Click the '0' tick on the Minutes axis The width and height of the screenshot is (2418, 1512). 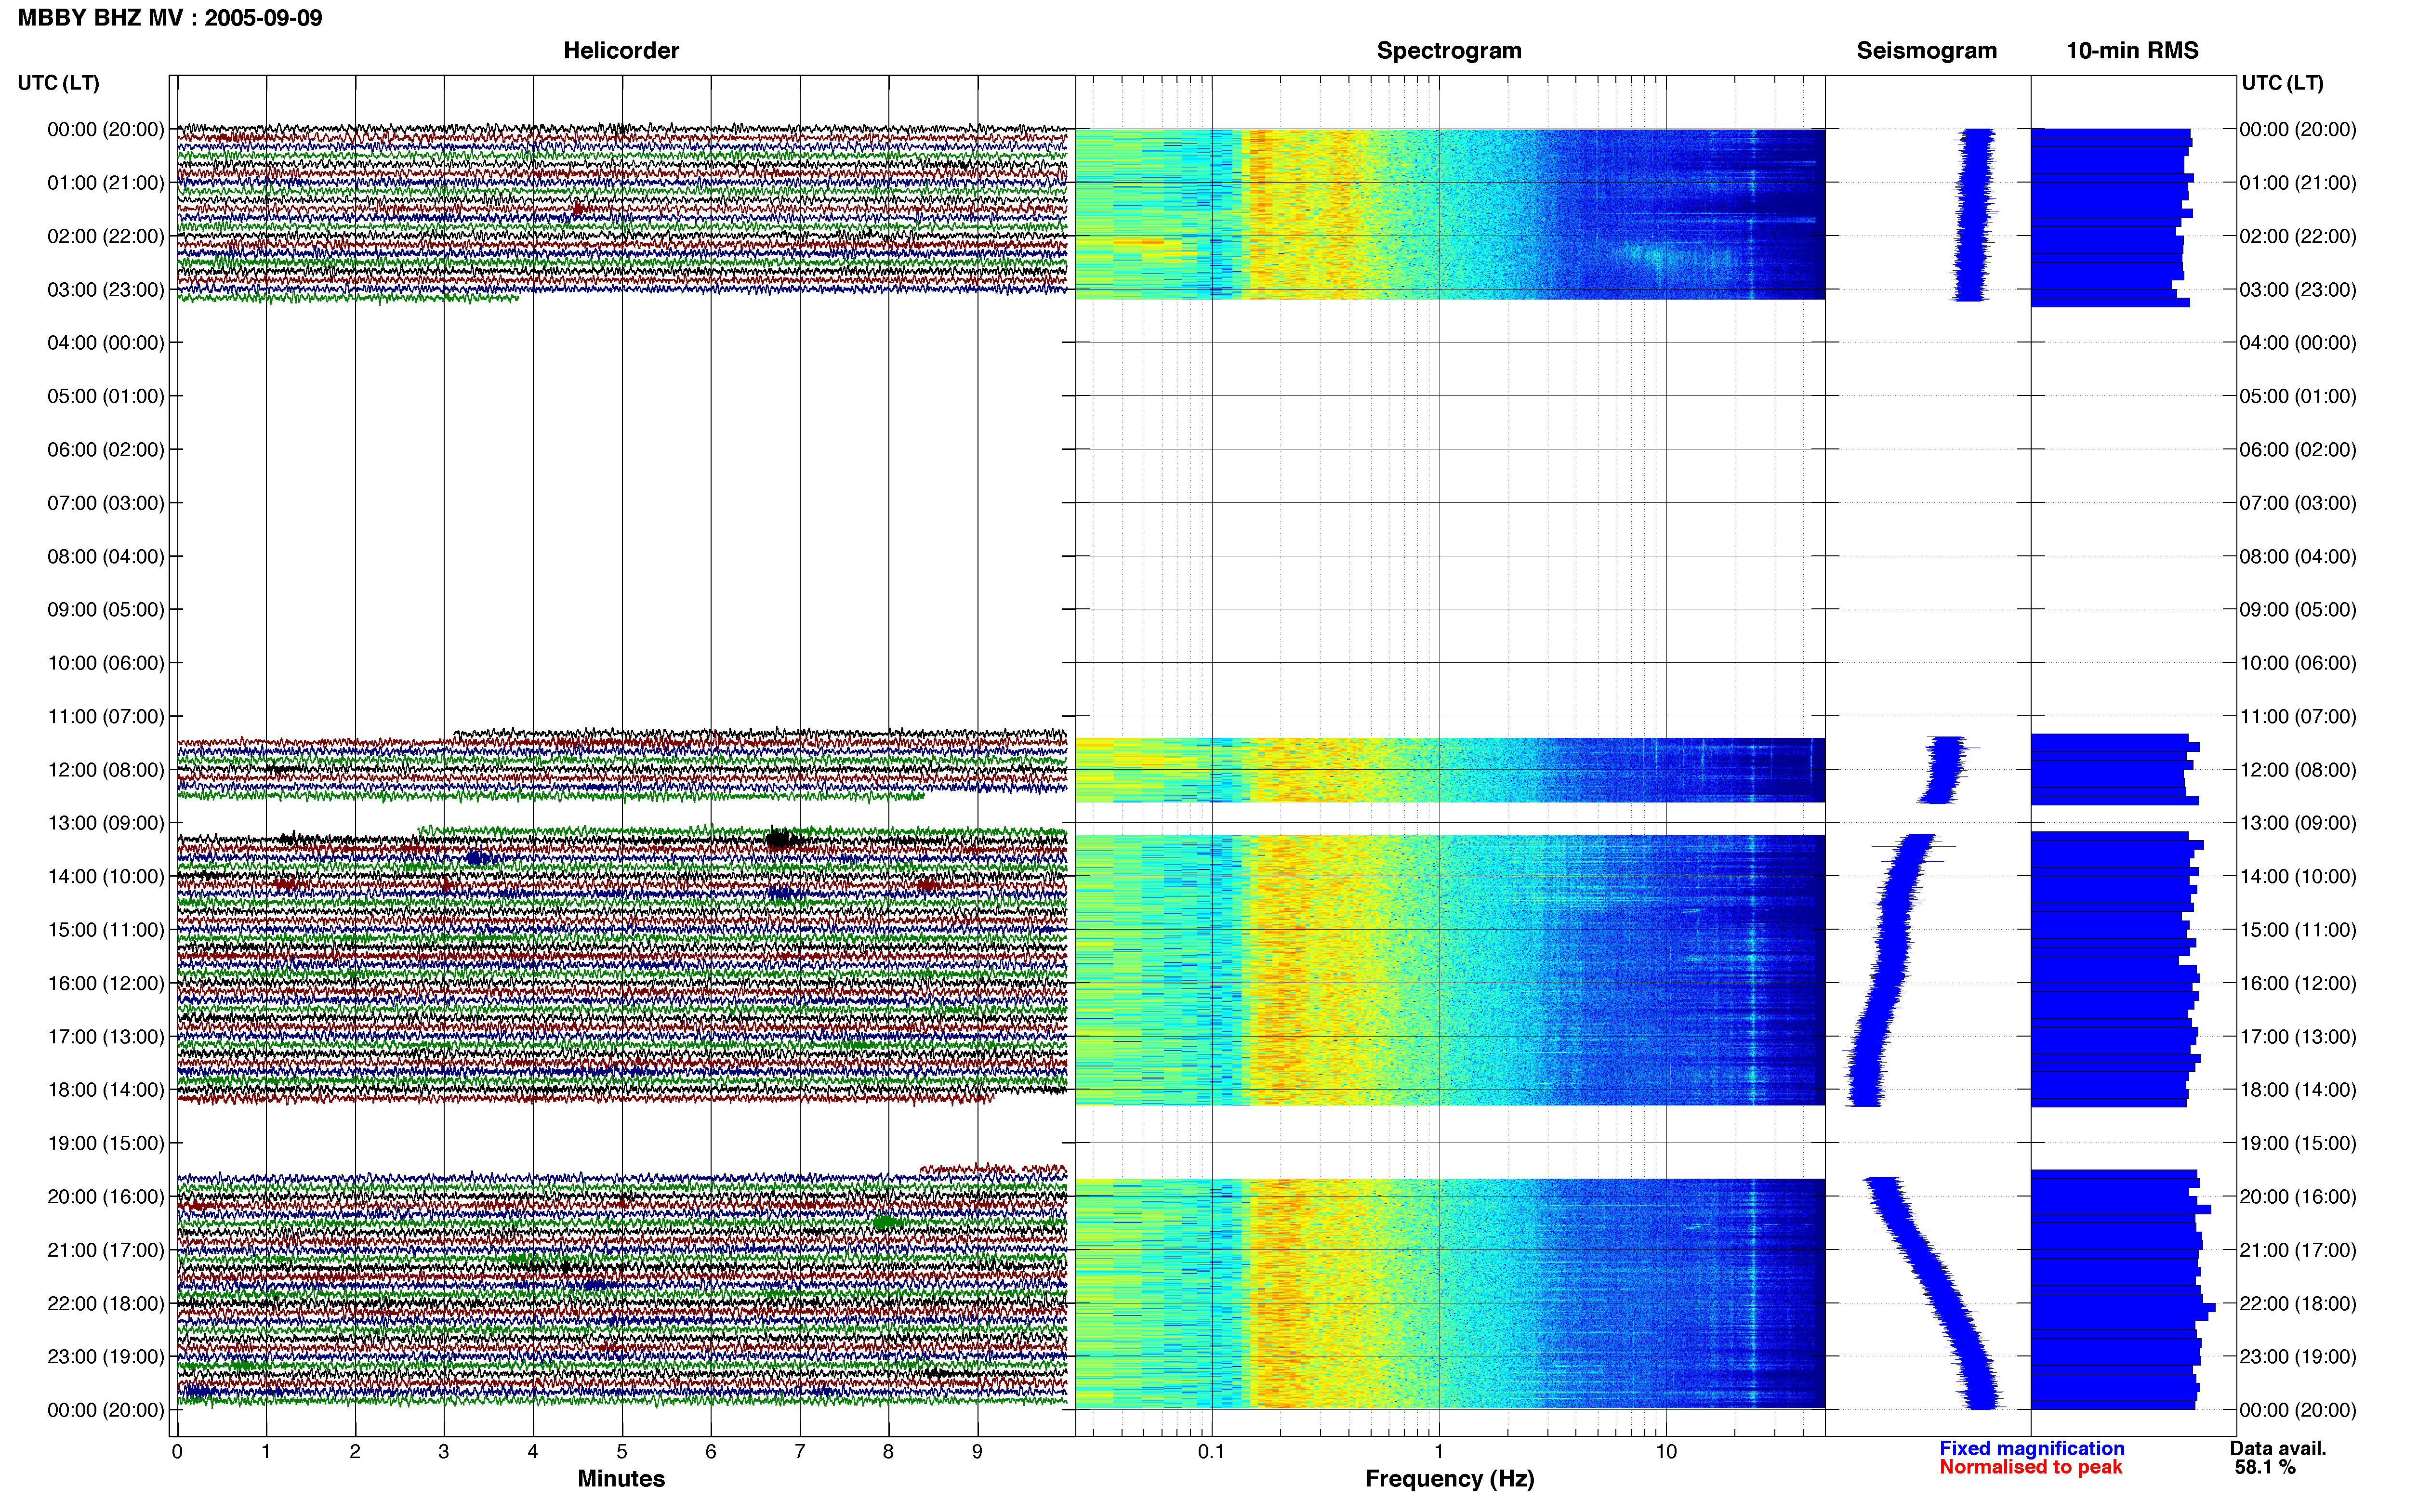tap(177, 1452)
